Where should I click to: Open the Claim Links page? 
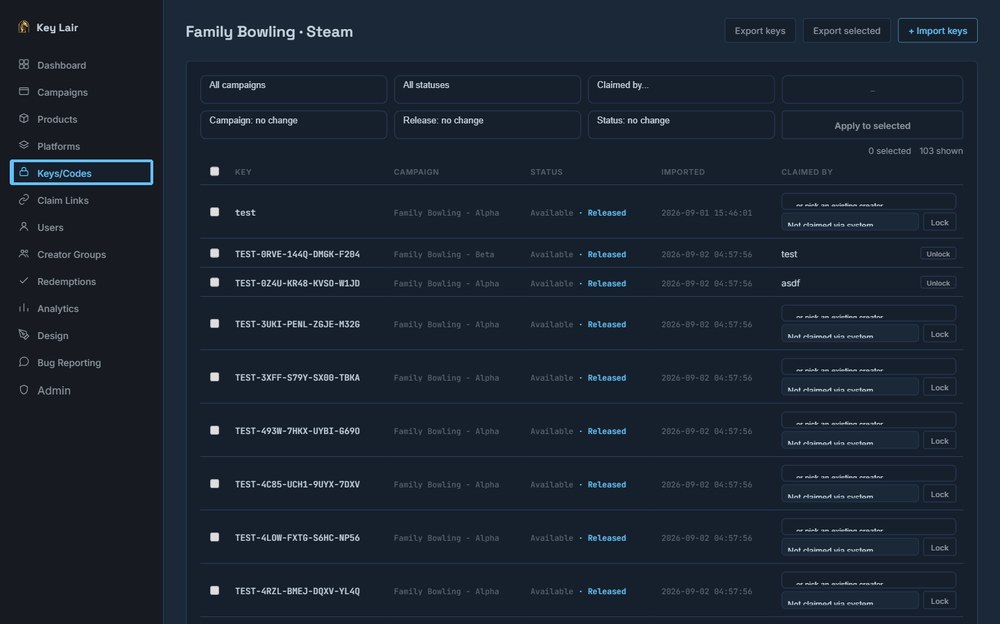pos(62,200)
